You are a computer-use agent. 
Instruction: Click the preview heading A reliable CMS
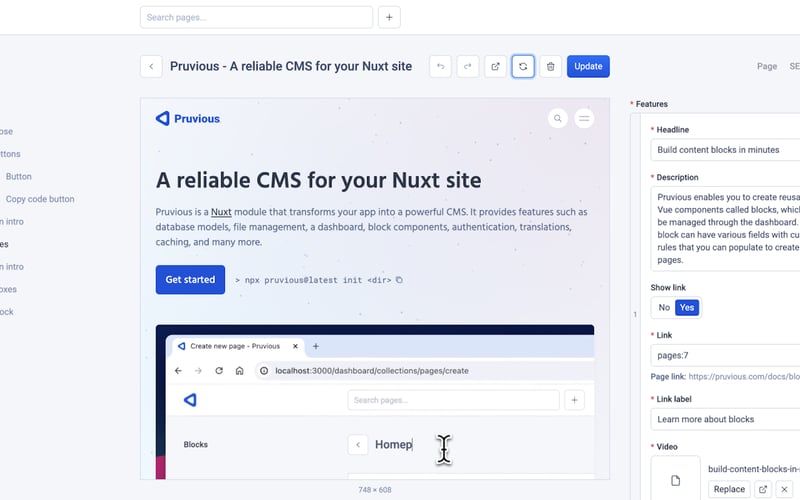(x=318, y=180)
